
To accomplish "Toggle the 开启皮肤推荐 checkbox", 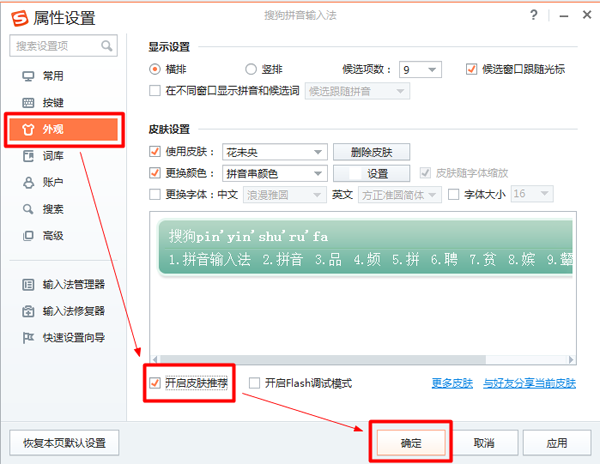I will point(155,383).
